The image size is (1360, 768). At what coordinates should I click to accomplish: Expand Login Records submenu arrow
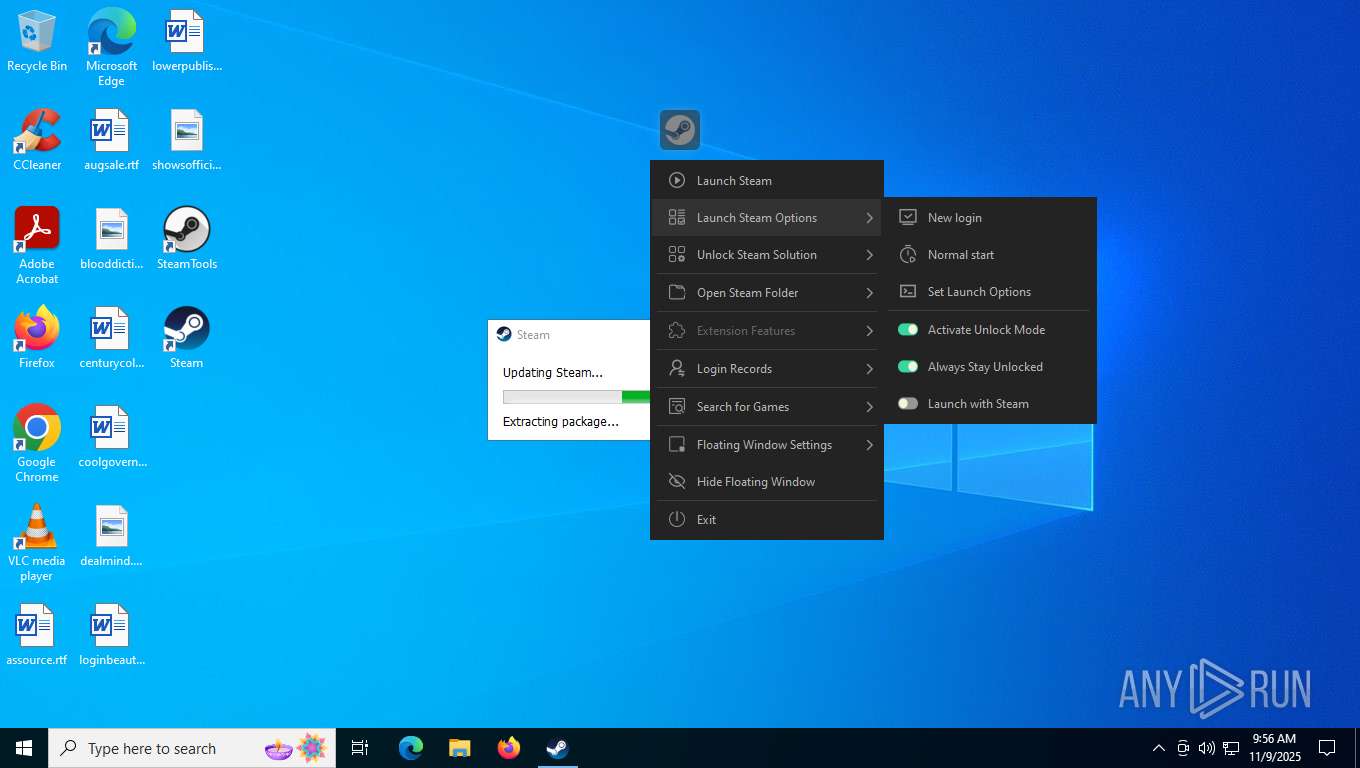pos(869,369)
